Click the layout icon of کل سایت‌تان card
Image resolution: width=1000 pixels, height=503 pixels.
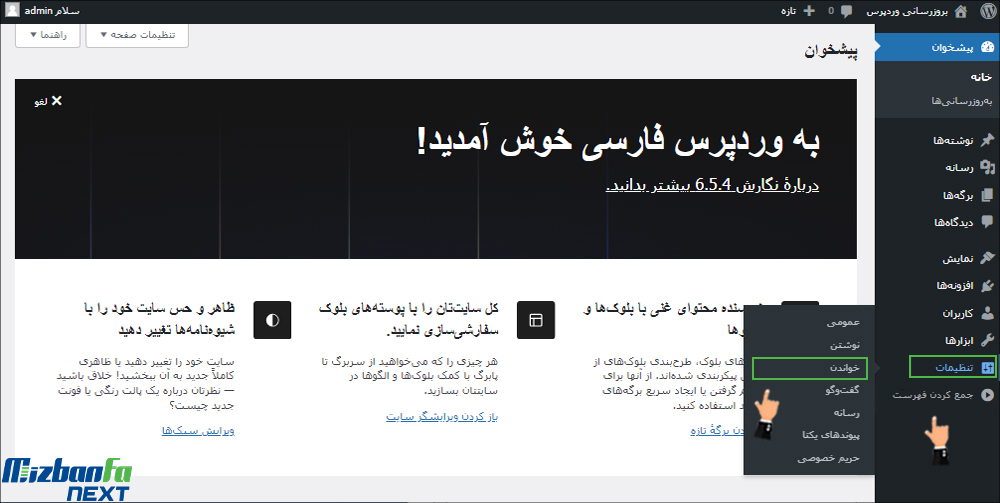tap(536, 320)
